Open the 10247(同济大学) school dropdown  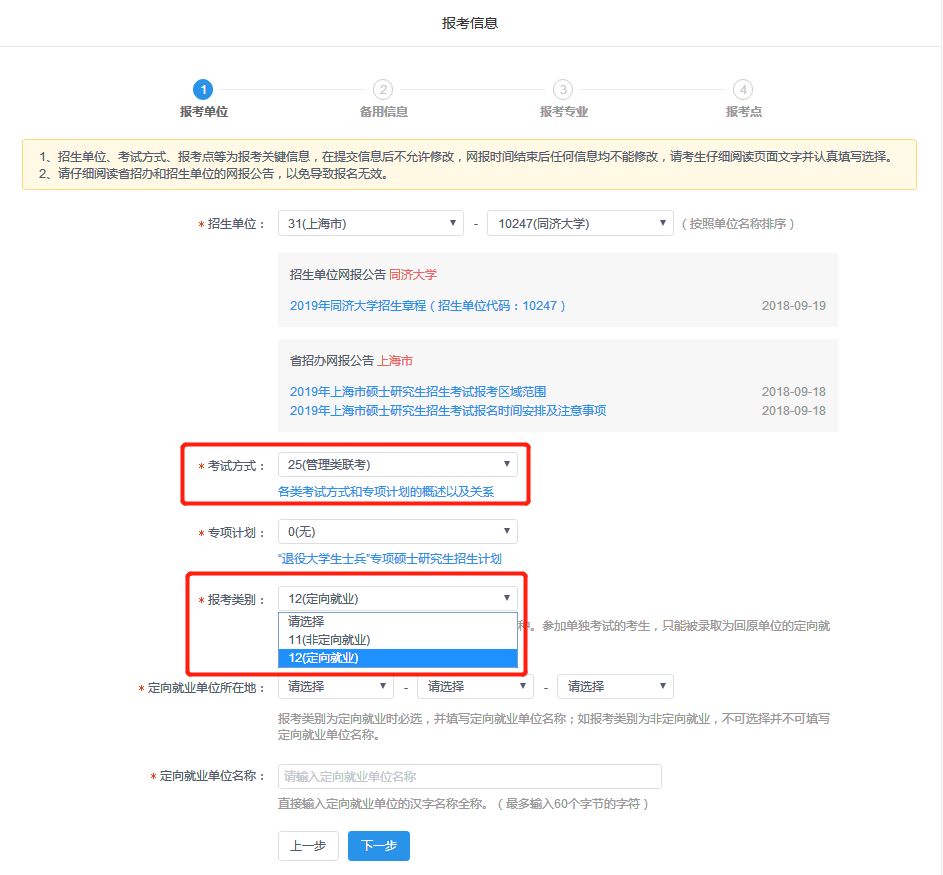pyautogui.click(x=579, y=224)
